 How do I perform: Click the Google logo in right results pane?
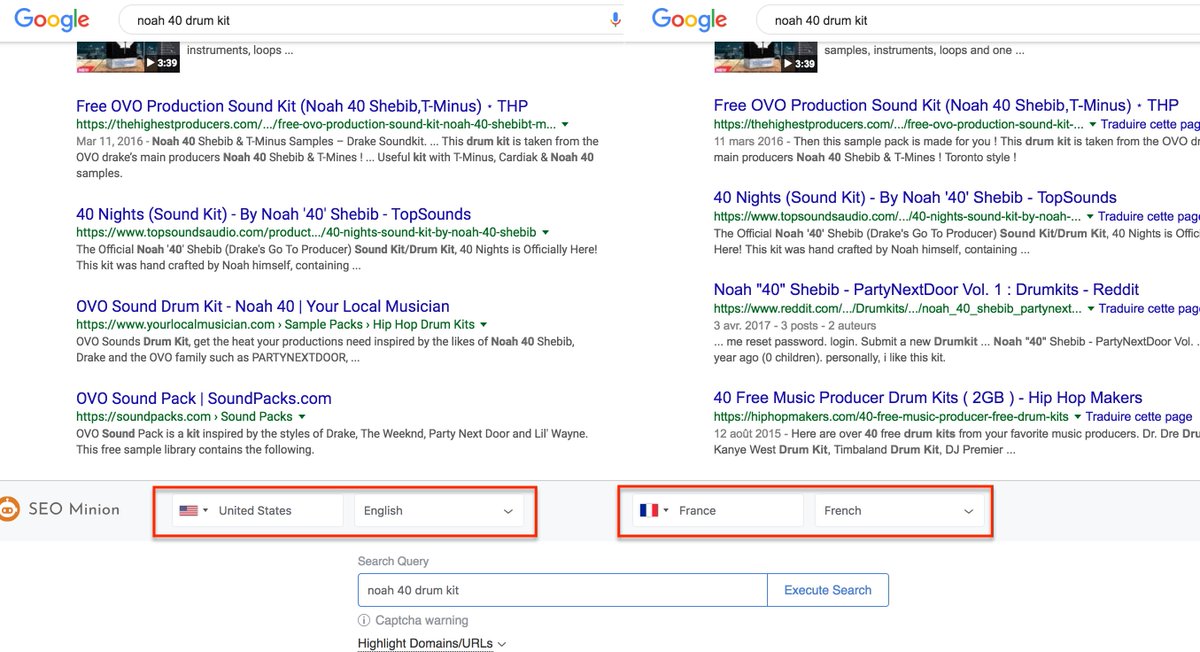pos(689,19)
